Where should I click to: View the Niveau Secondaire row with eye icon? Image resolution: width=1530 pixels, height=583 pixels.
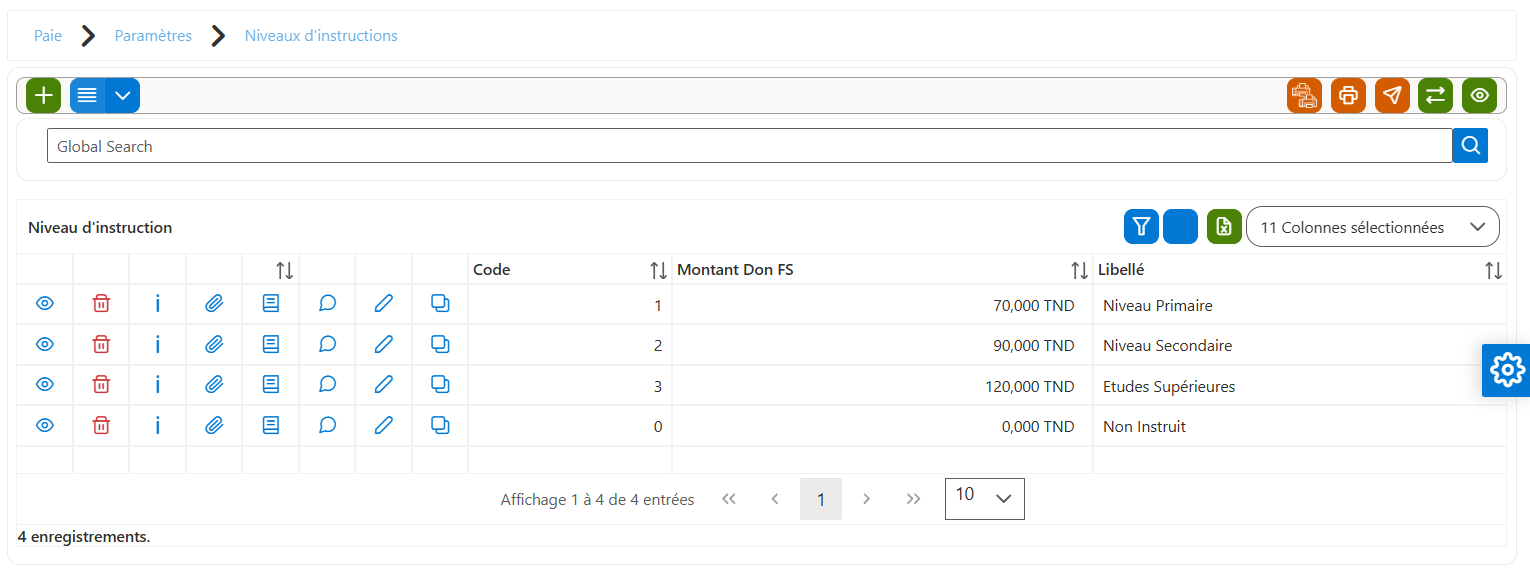(x=45, y=344)
